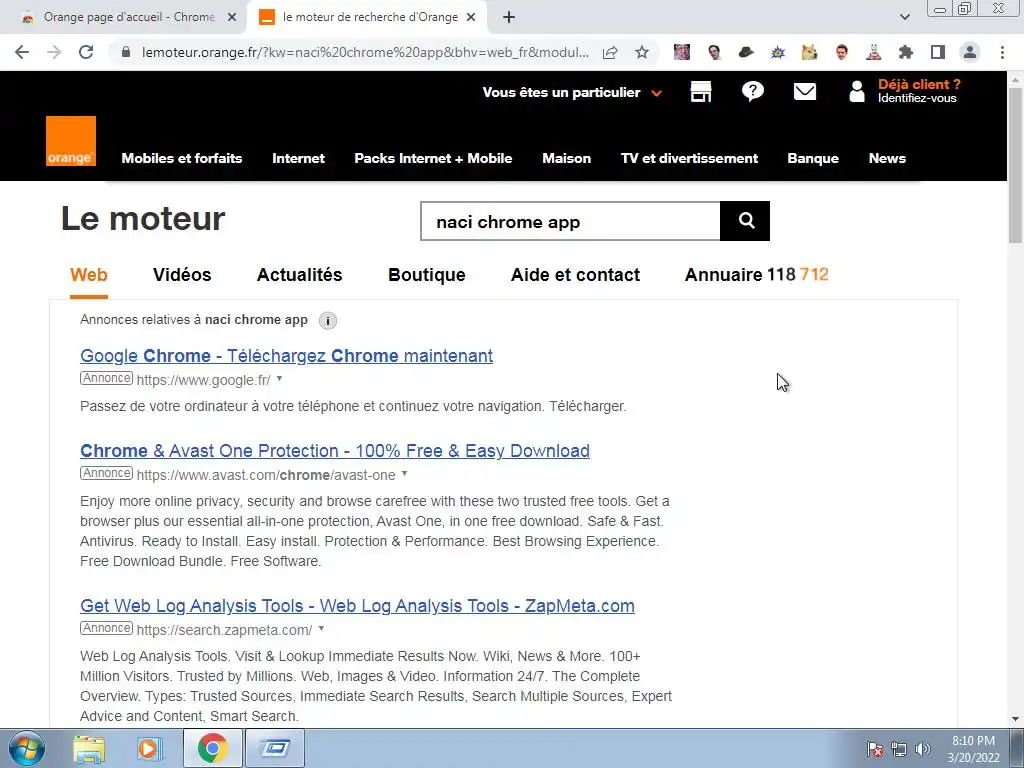Reload the current page
The image size is (1024, 768).
point(86,52)
